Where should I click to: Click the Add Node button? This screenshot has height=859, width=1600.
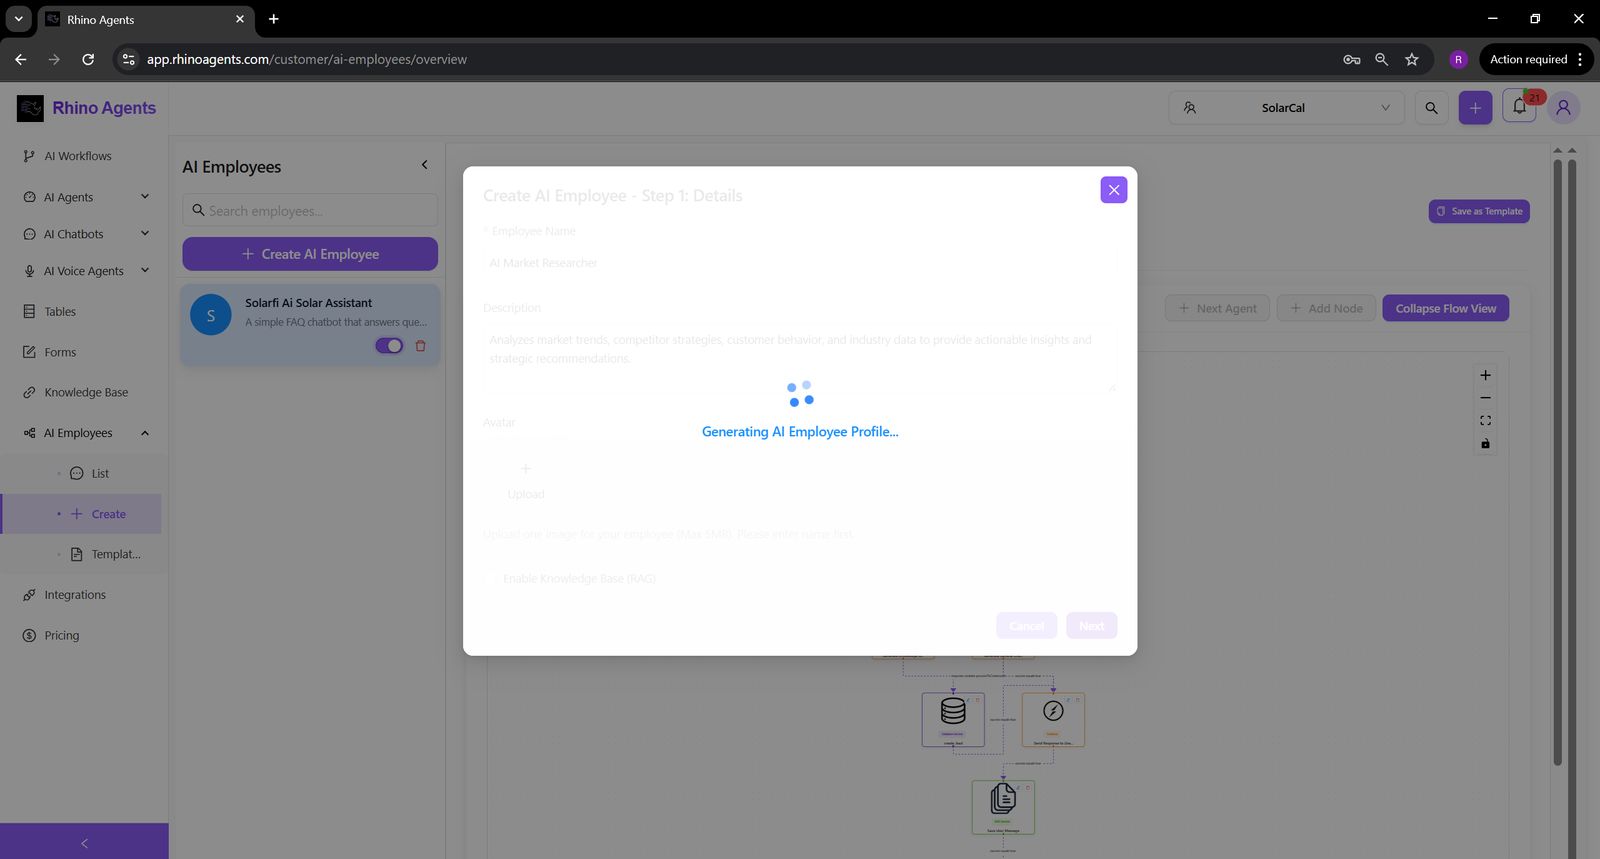pyautogui.click(x=1326, y=308)
